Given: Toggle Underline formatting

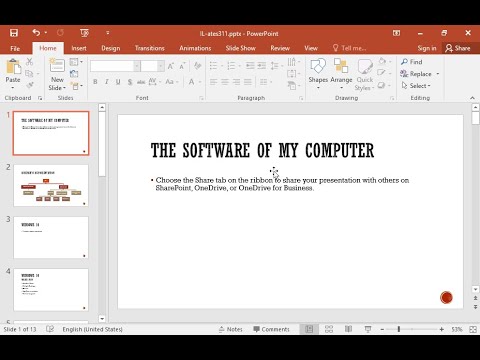Looking at the screenshot, I should 118,82.
